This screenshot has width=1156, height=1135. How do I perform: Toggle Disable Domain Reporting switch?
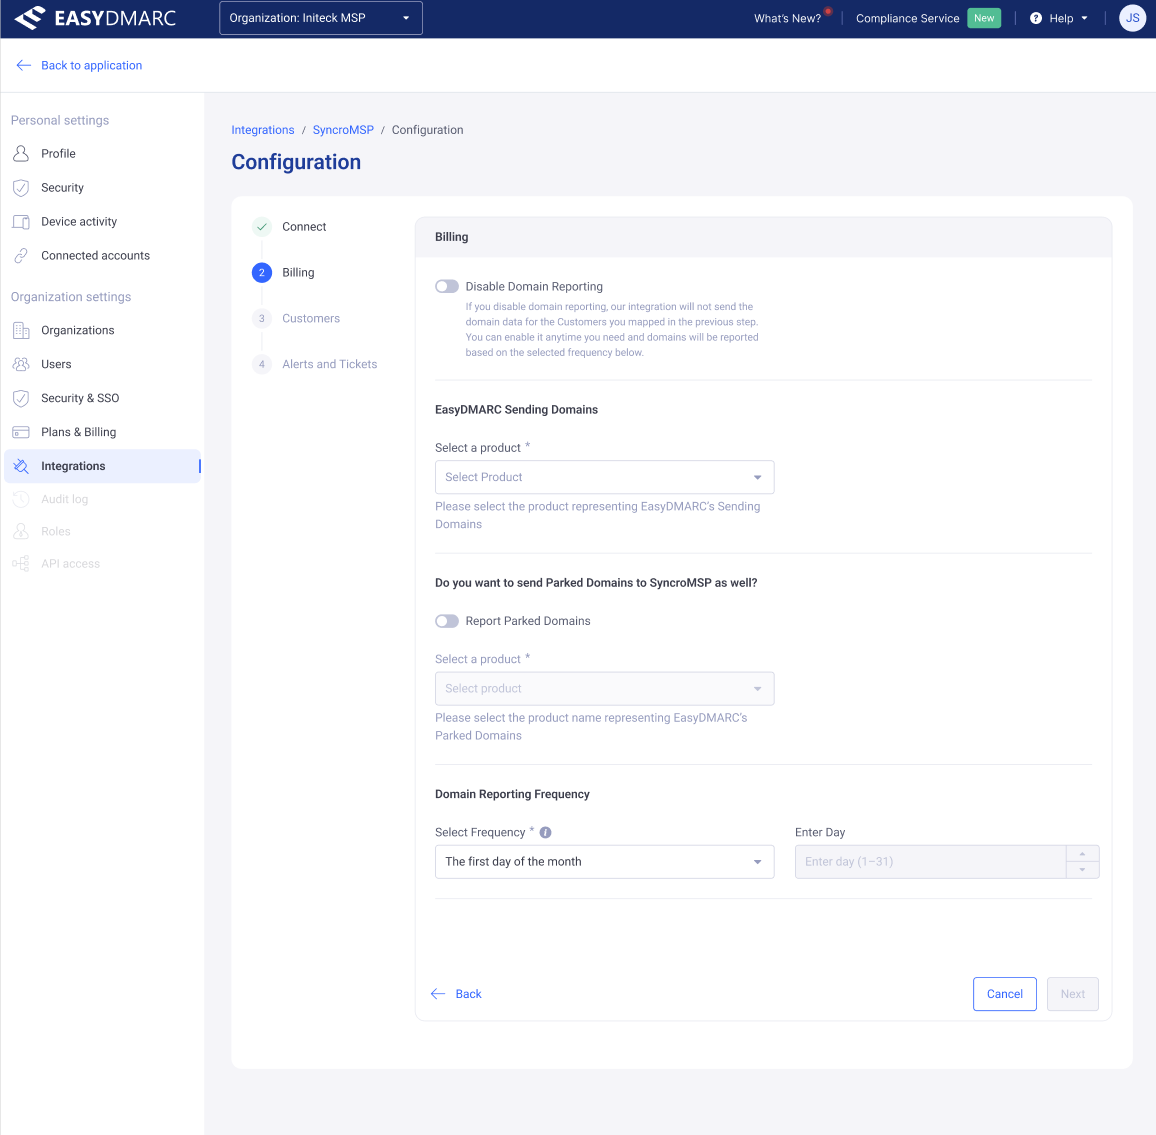447,286
